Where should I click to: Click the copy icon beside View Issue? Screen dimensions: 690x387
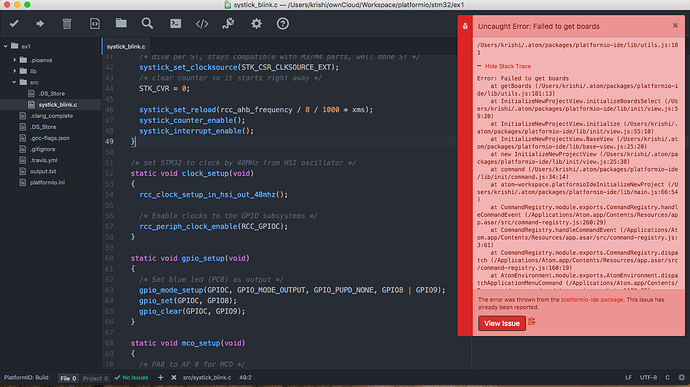532,322
